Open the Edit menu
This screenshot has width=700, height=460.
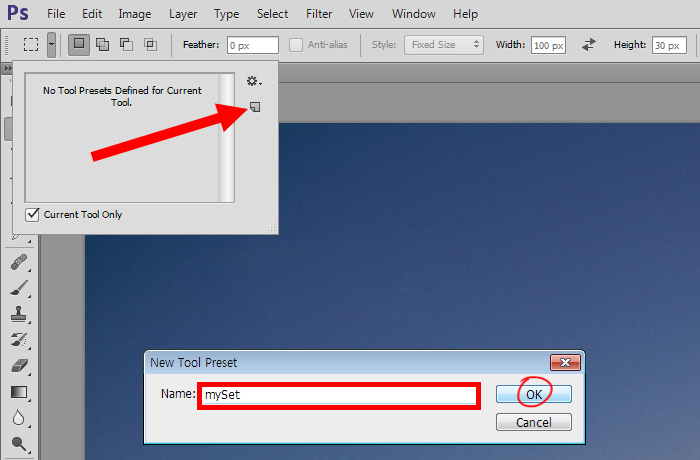coord(92,14)
